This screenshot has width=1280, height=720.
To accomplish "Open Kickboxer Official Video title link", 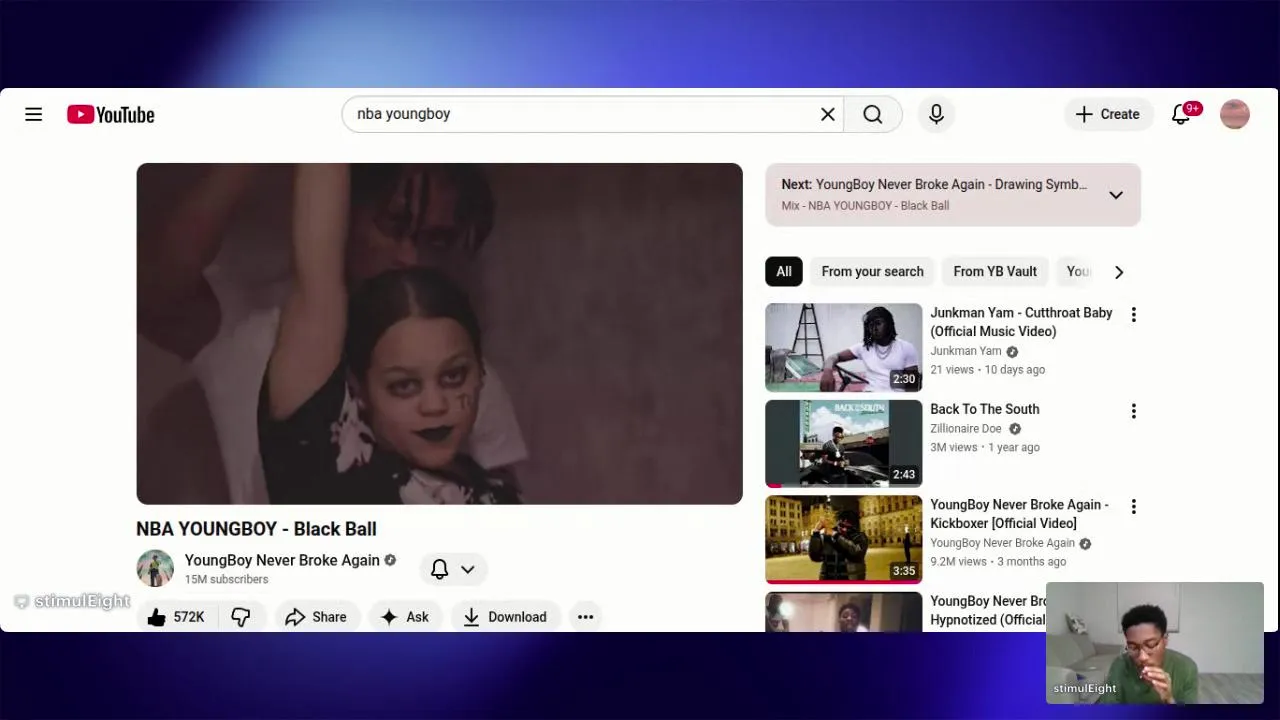I will 1019,514.
